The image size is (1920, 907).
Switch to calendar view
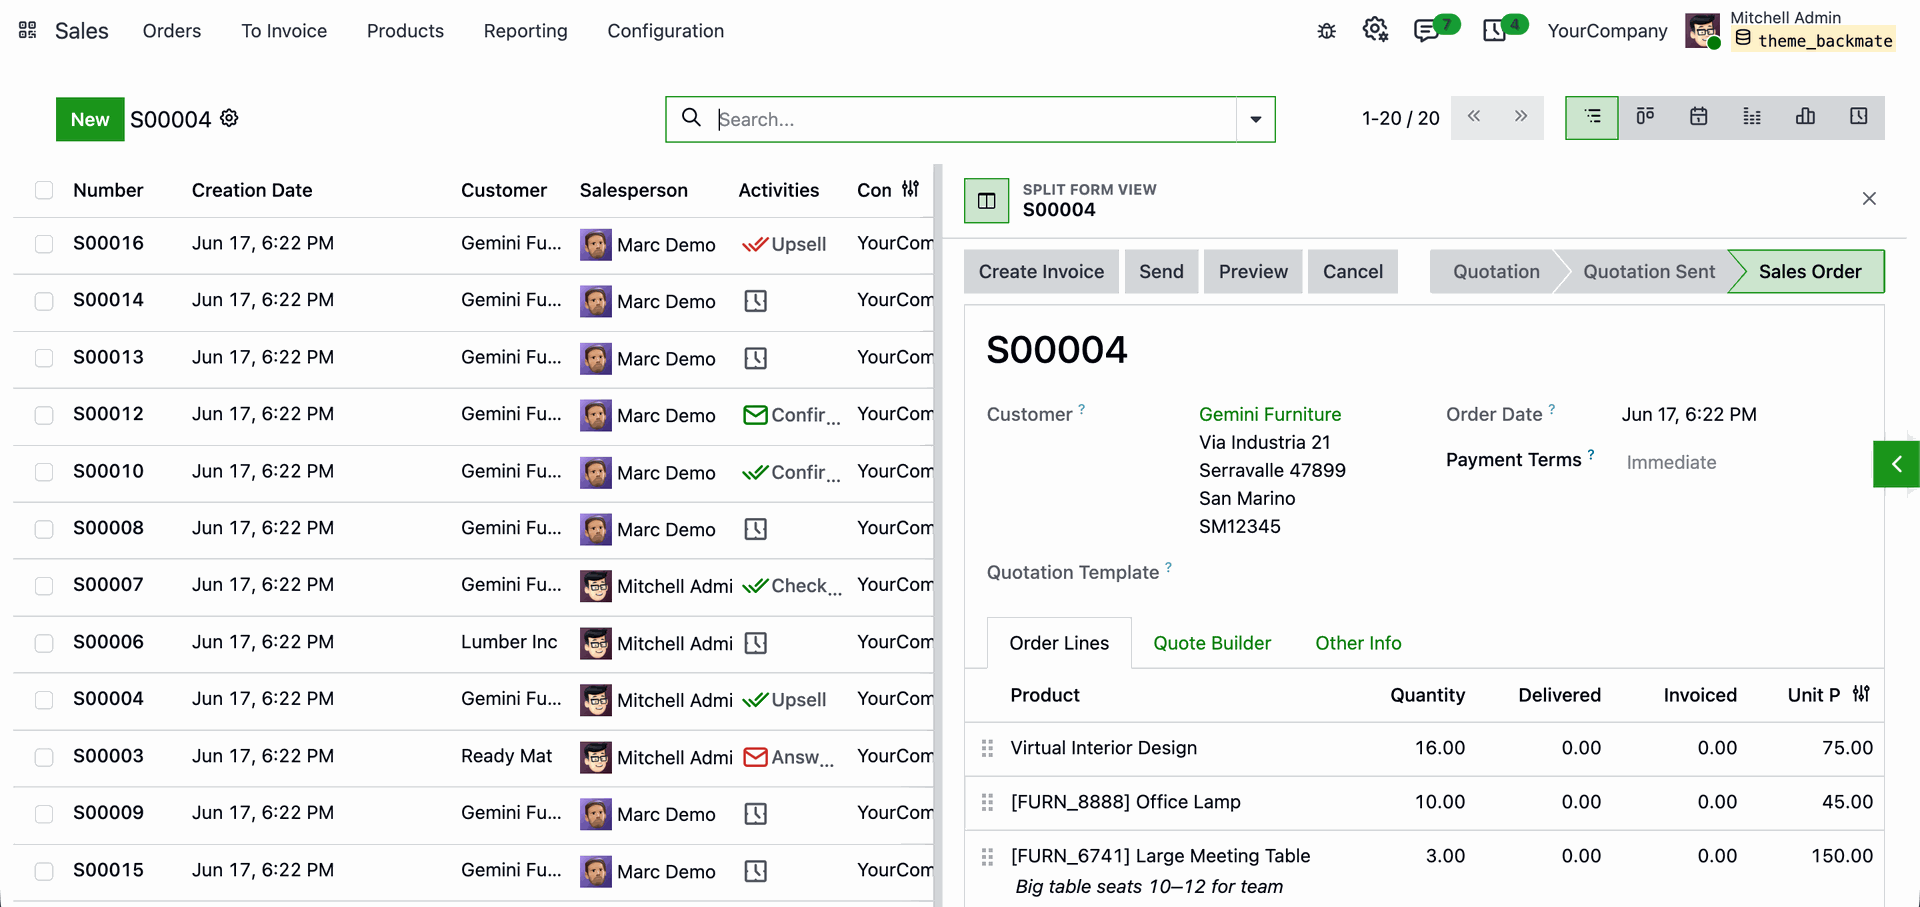point(1698,118)
